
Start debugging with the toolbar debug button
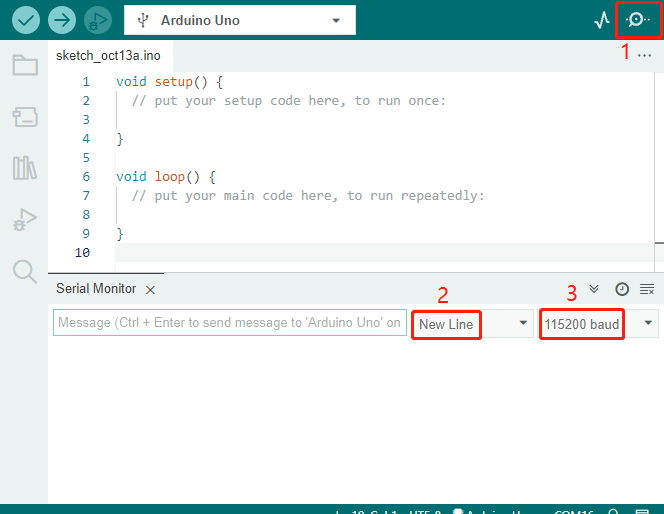[x=98, y=20]
